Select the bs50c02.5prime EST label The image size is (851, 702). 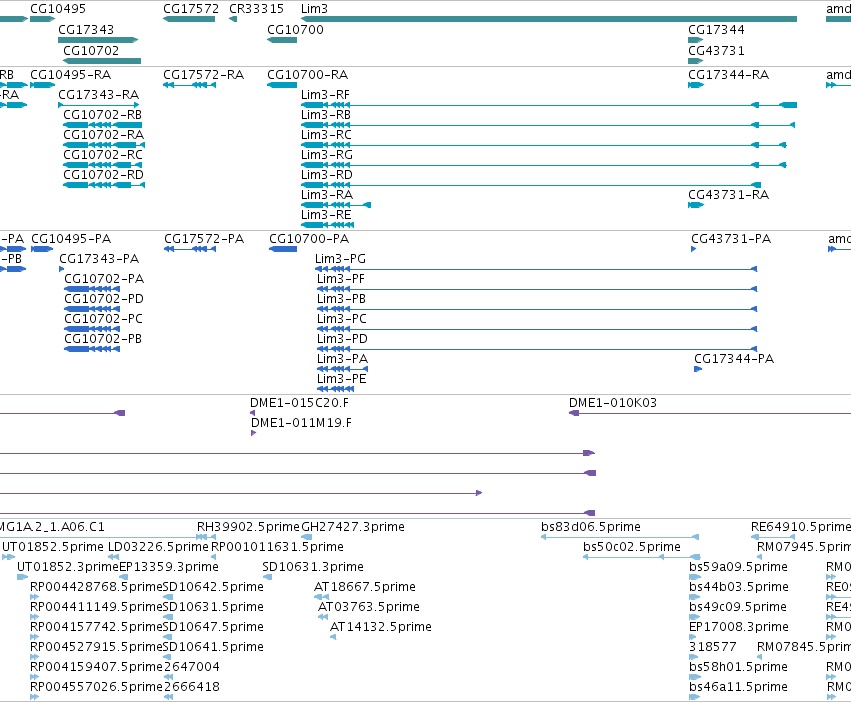coord(632,547)
